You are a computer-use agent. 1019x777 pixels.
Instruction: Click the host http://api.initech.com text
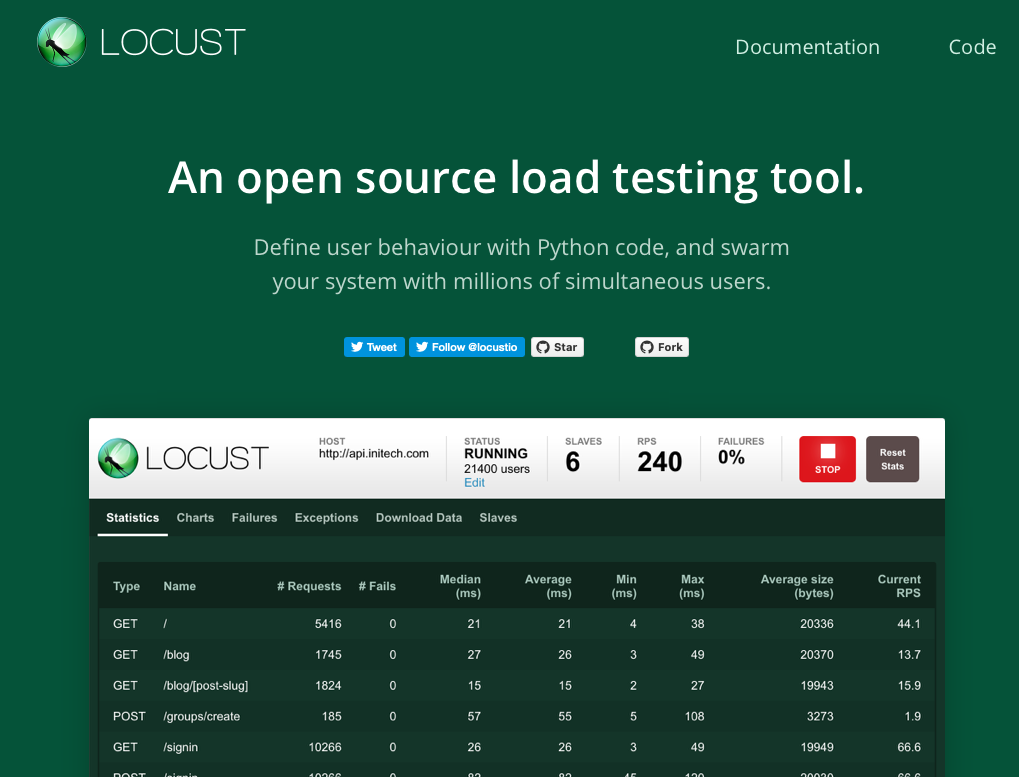click(x=374, y=453)
